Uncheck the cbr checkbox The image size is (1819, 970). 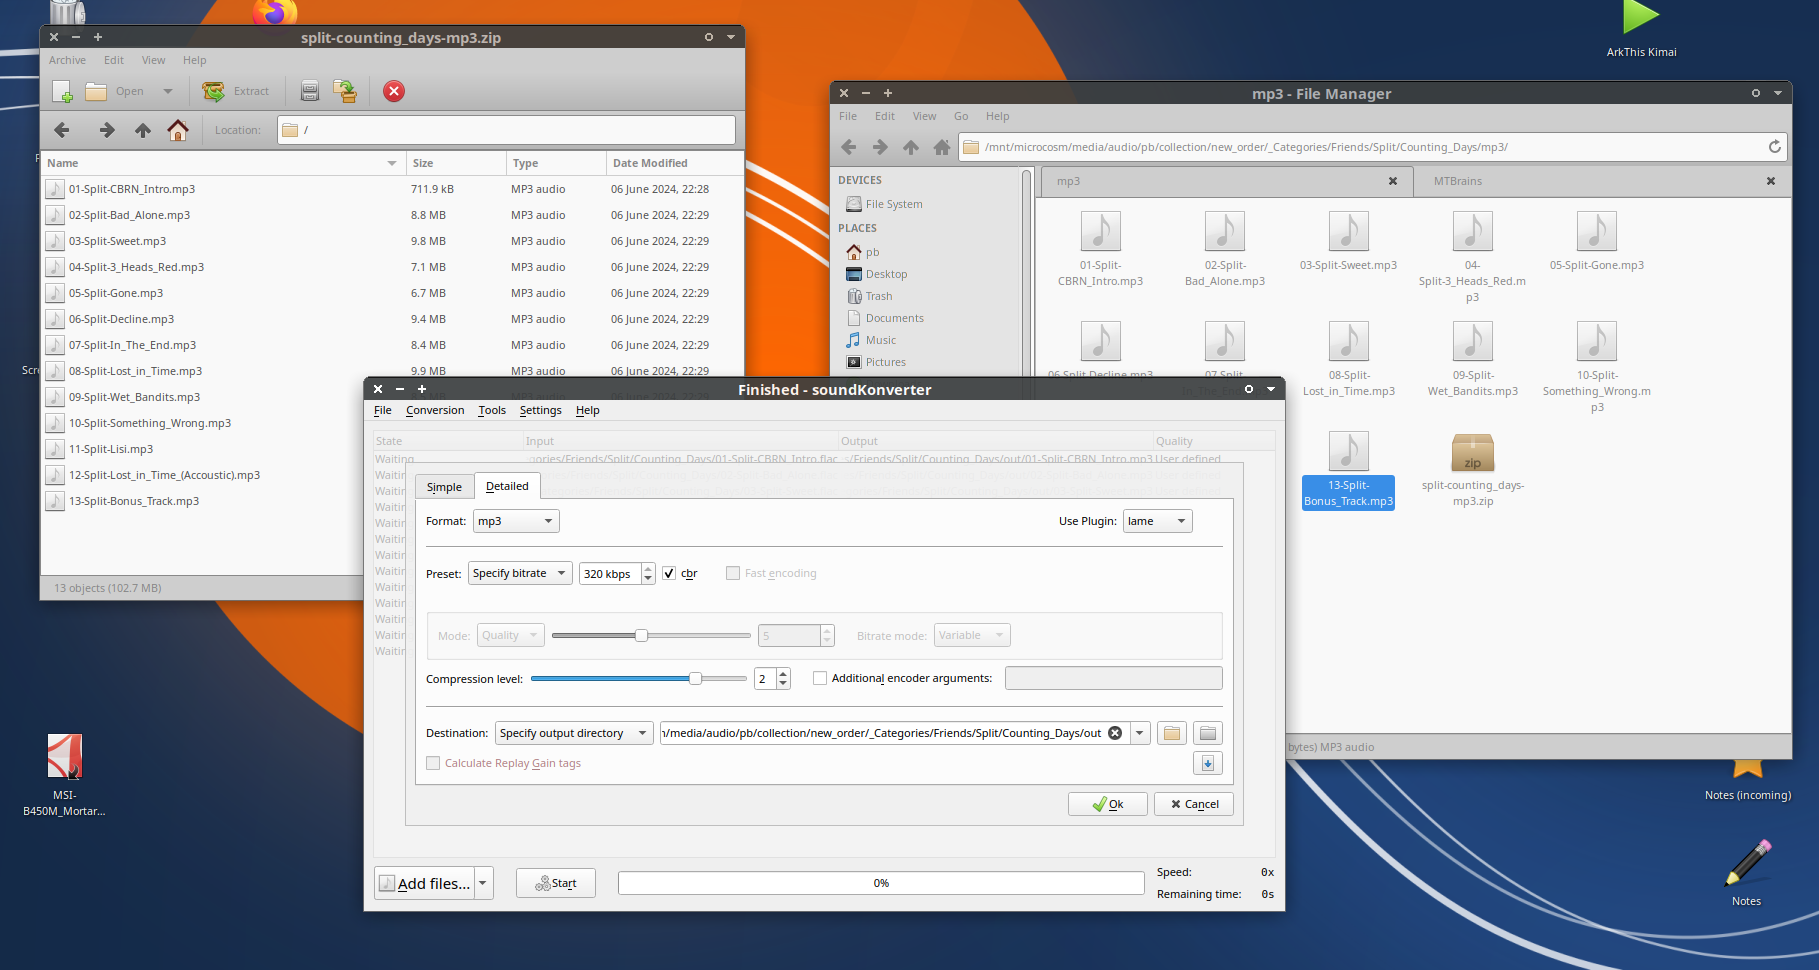point(669,573)
